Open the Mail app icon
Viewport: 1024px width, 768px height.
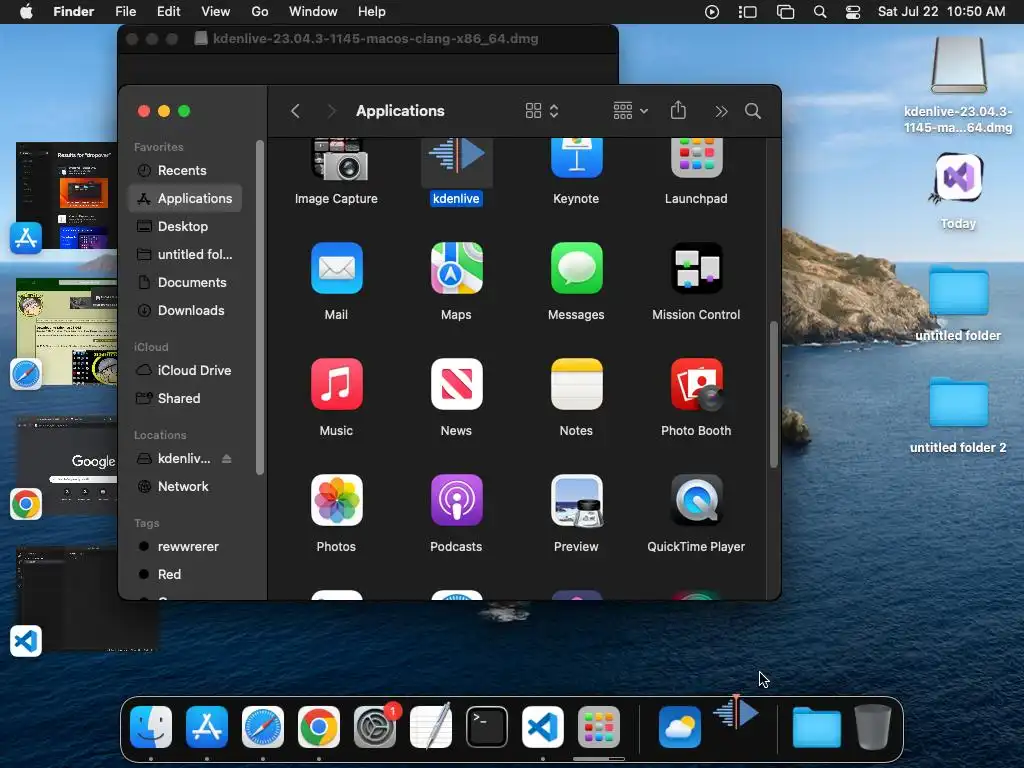[x=336, y=268]
